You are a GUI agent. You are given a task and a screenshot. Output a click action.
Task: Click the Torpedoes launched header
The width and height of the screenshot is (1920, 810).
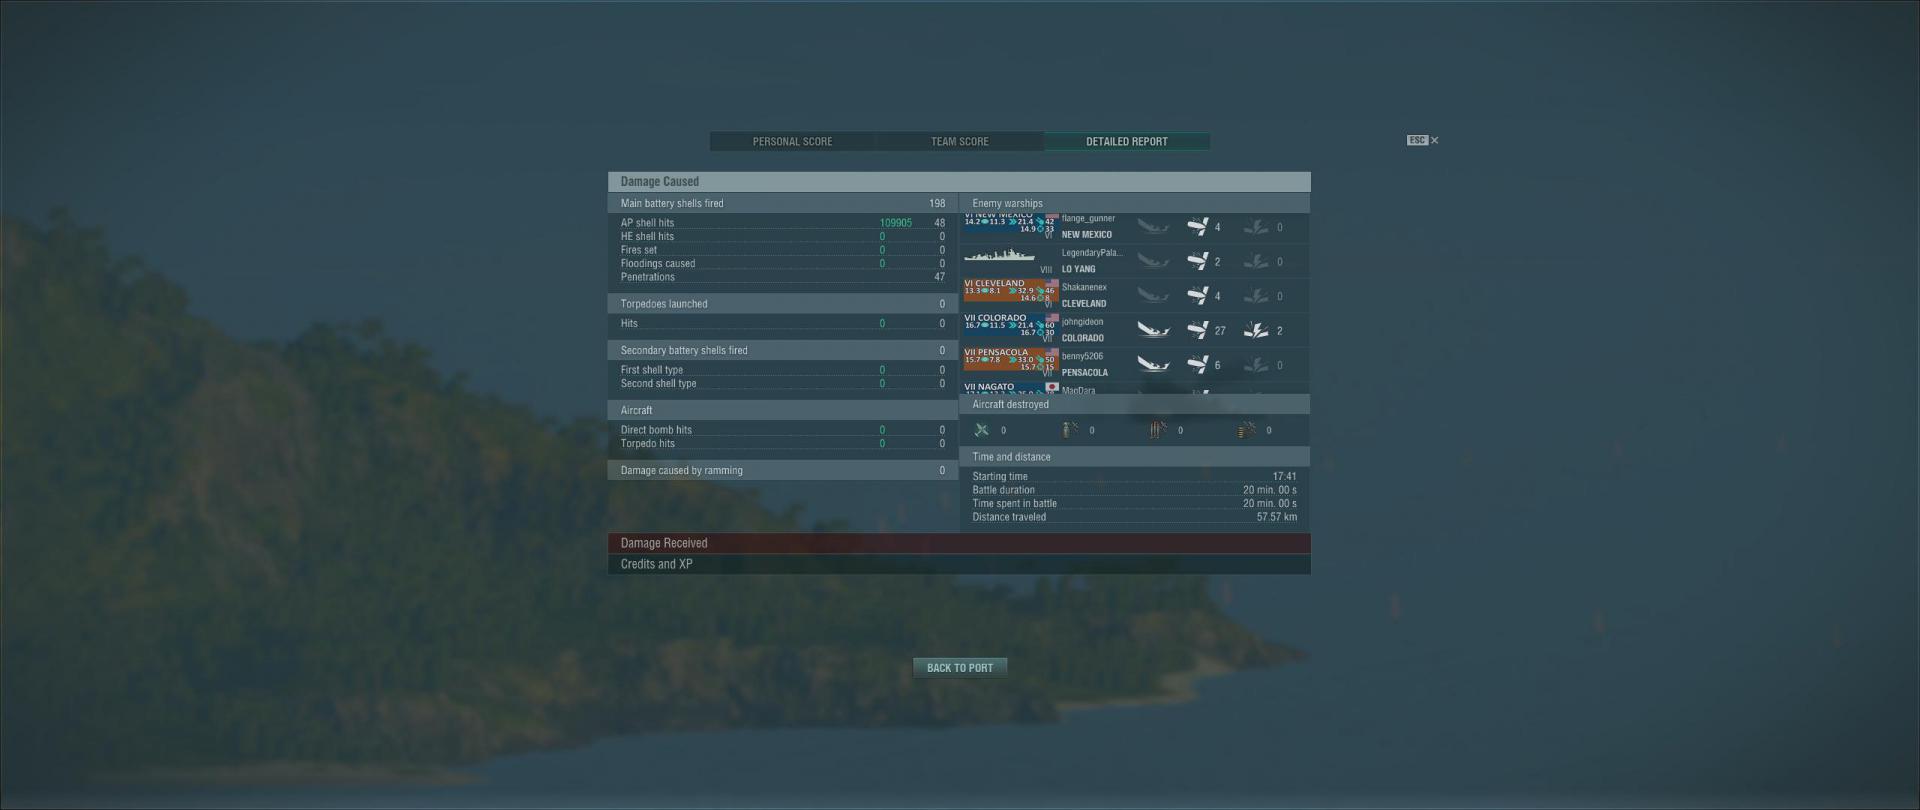[x=783, y=304]
